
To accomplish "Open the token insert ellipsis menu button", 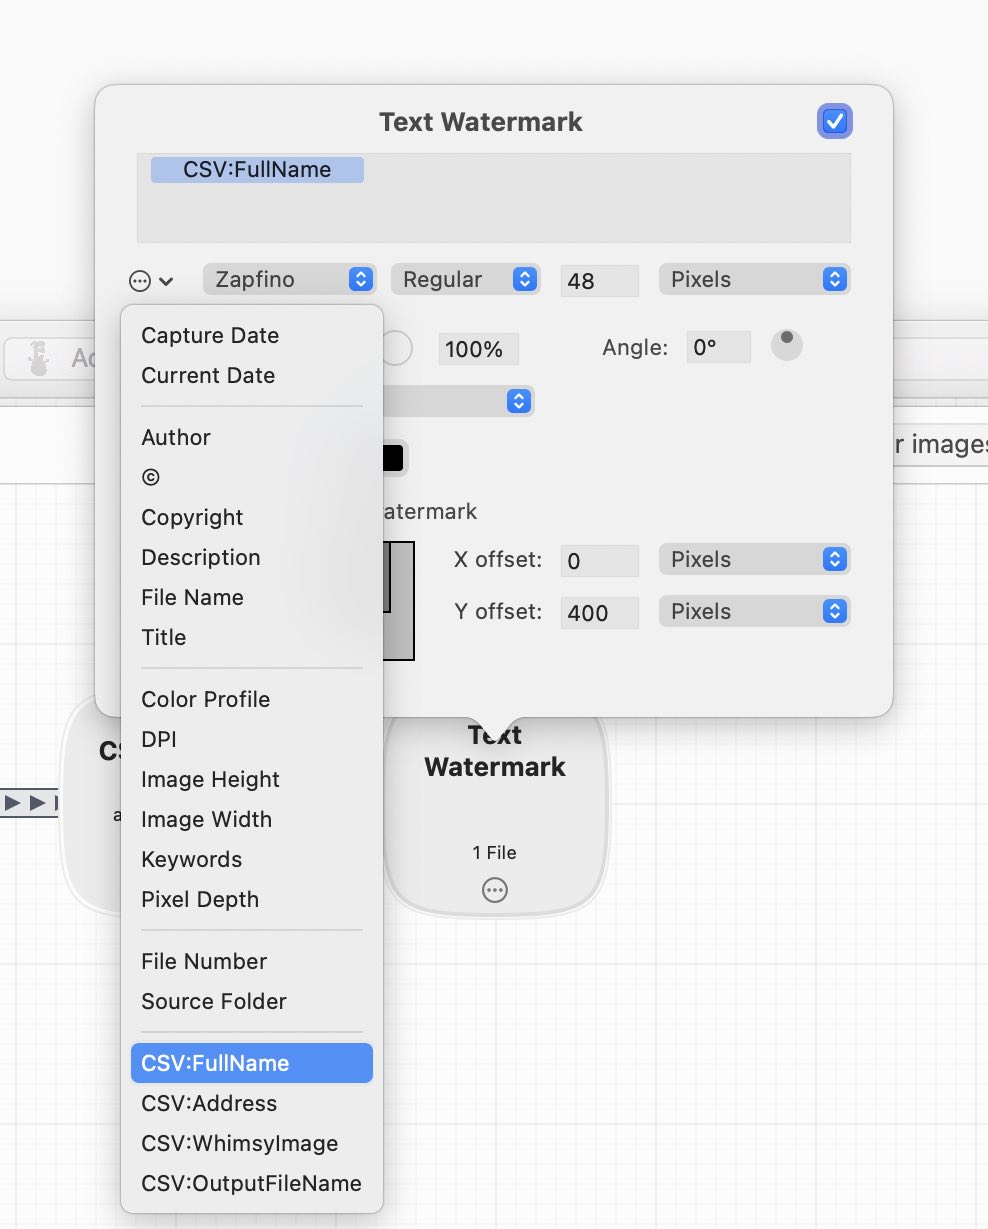I will point(151,281).
